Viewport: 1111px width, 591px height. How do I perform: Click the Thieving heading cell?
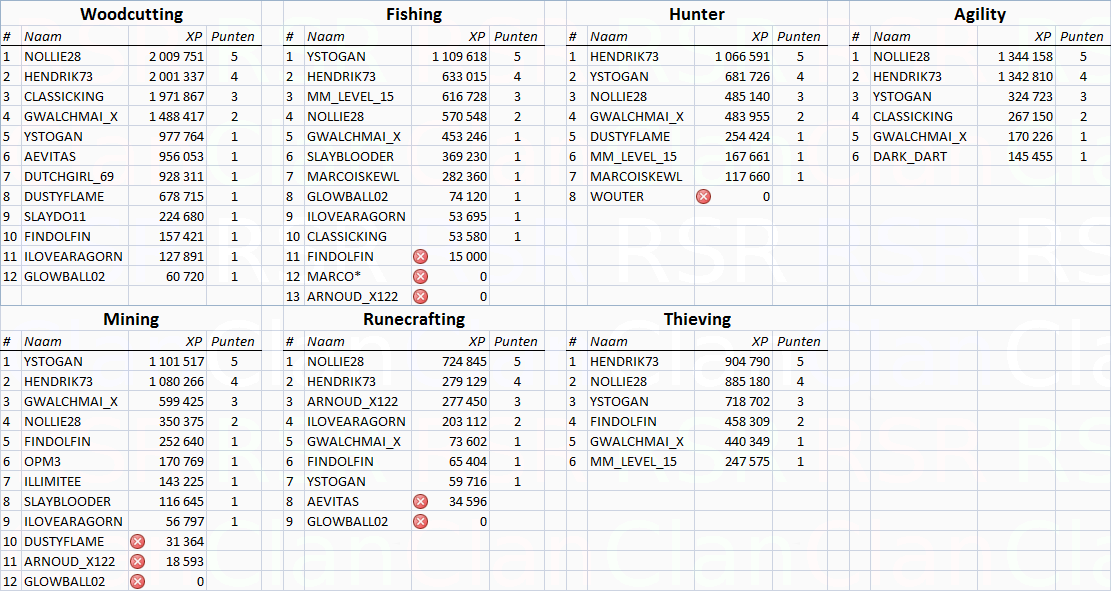697,319
